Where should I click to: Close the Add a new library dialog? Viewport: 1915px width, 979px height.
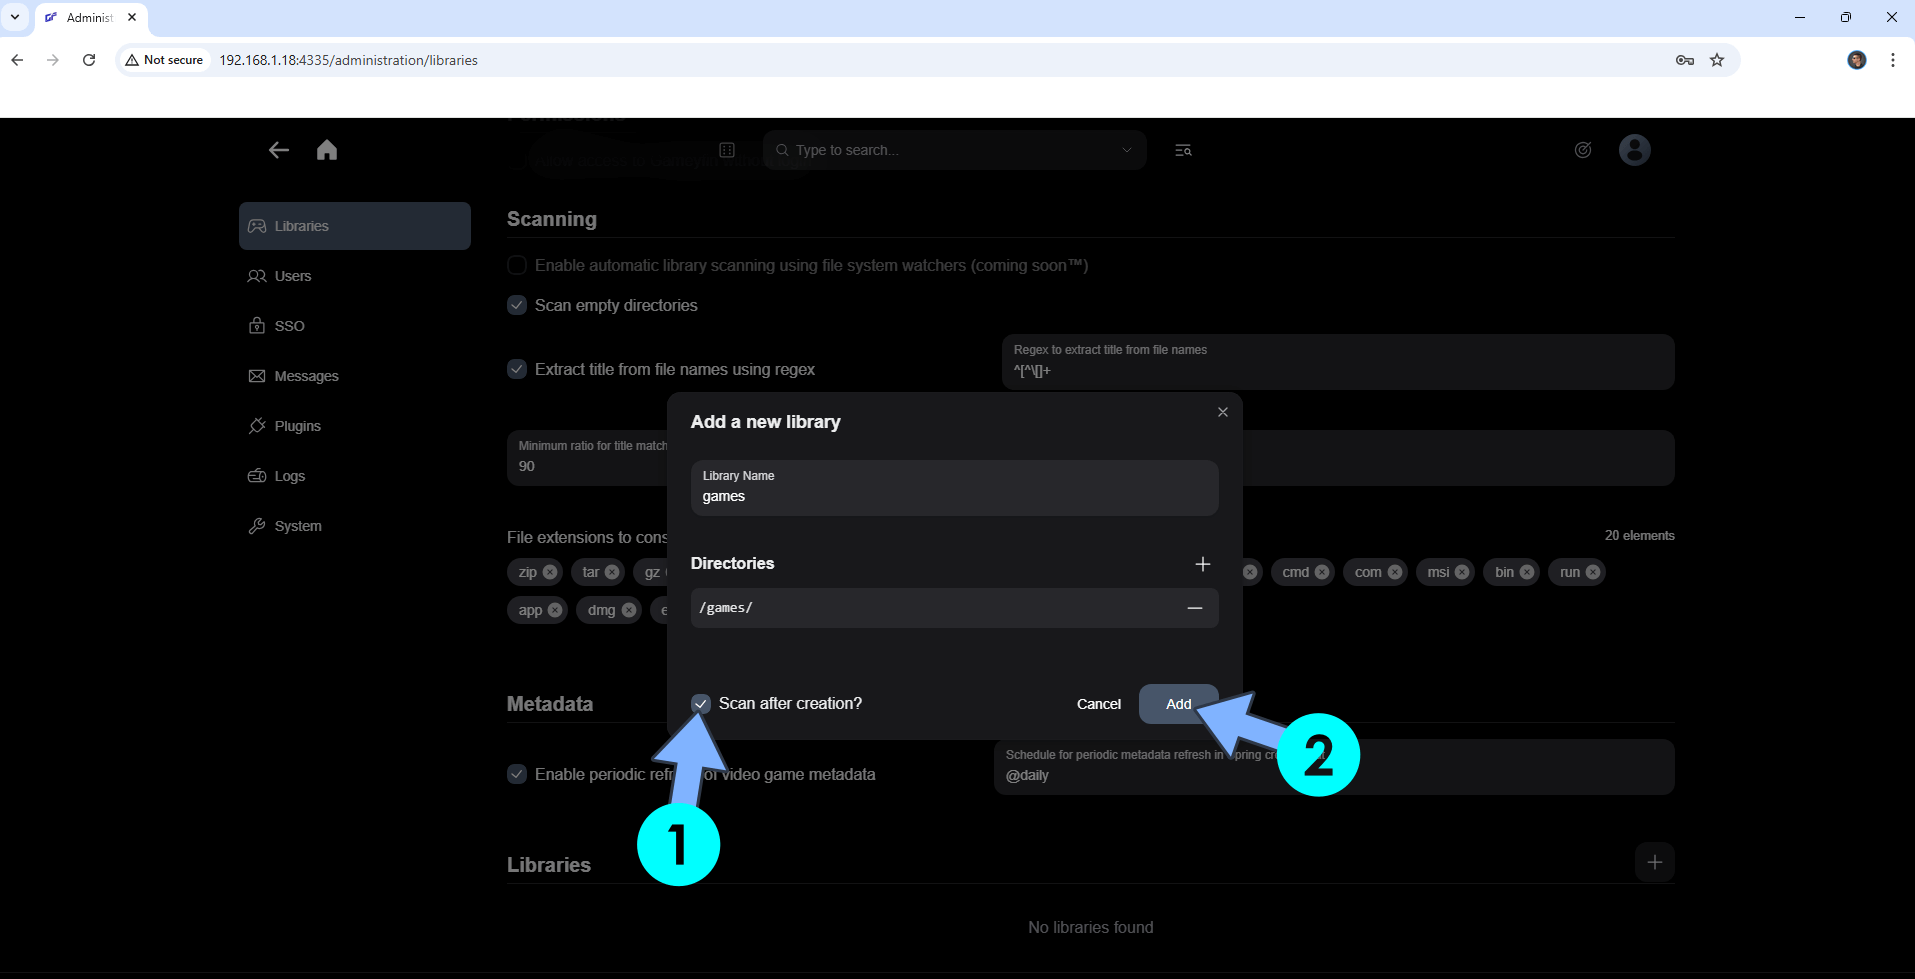[1222, 412]
